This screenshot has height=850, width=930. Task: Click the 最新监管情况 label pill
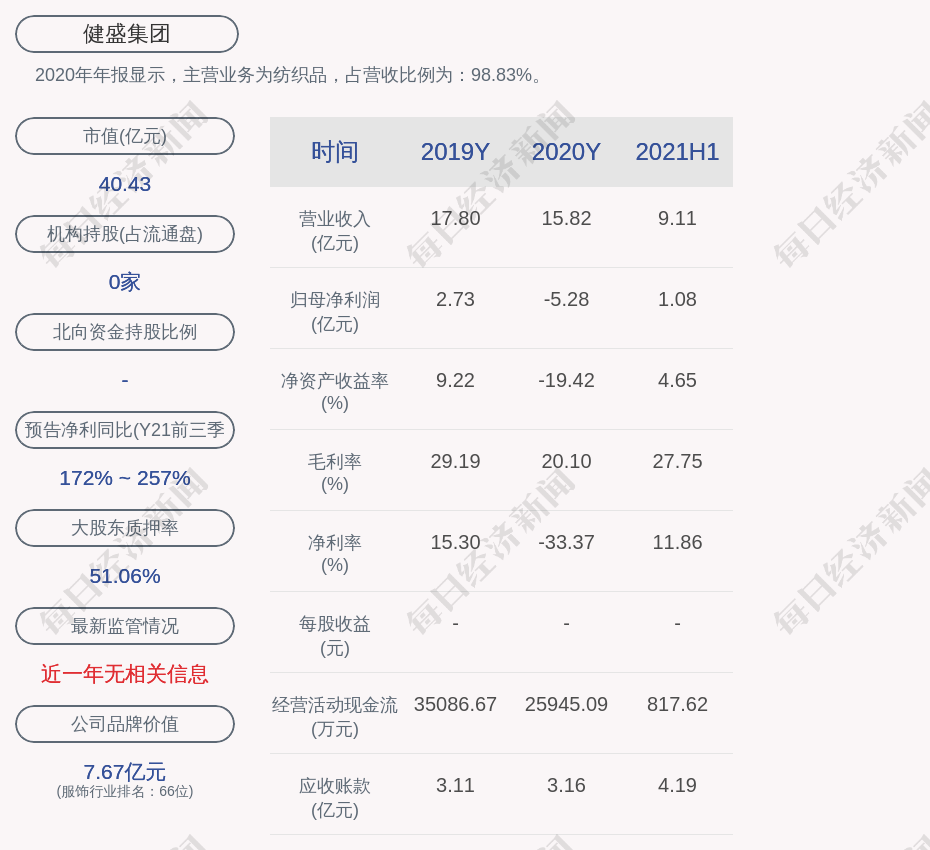(x=125, y=626)
